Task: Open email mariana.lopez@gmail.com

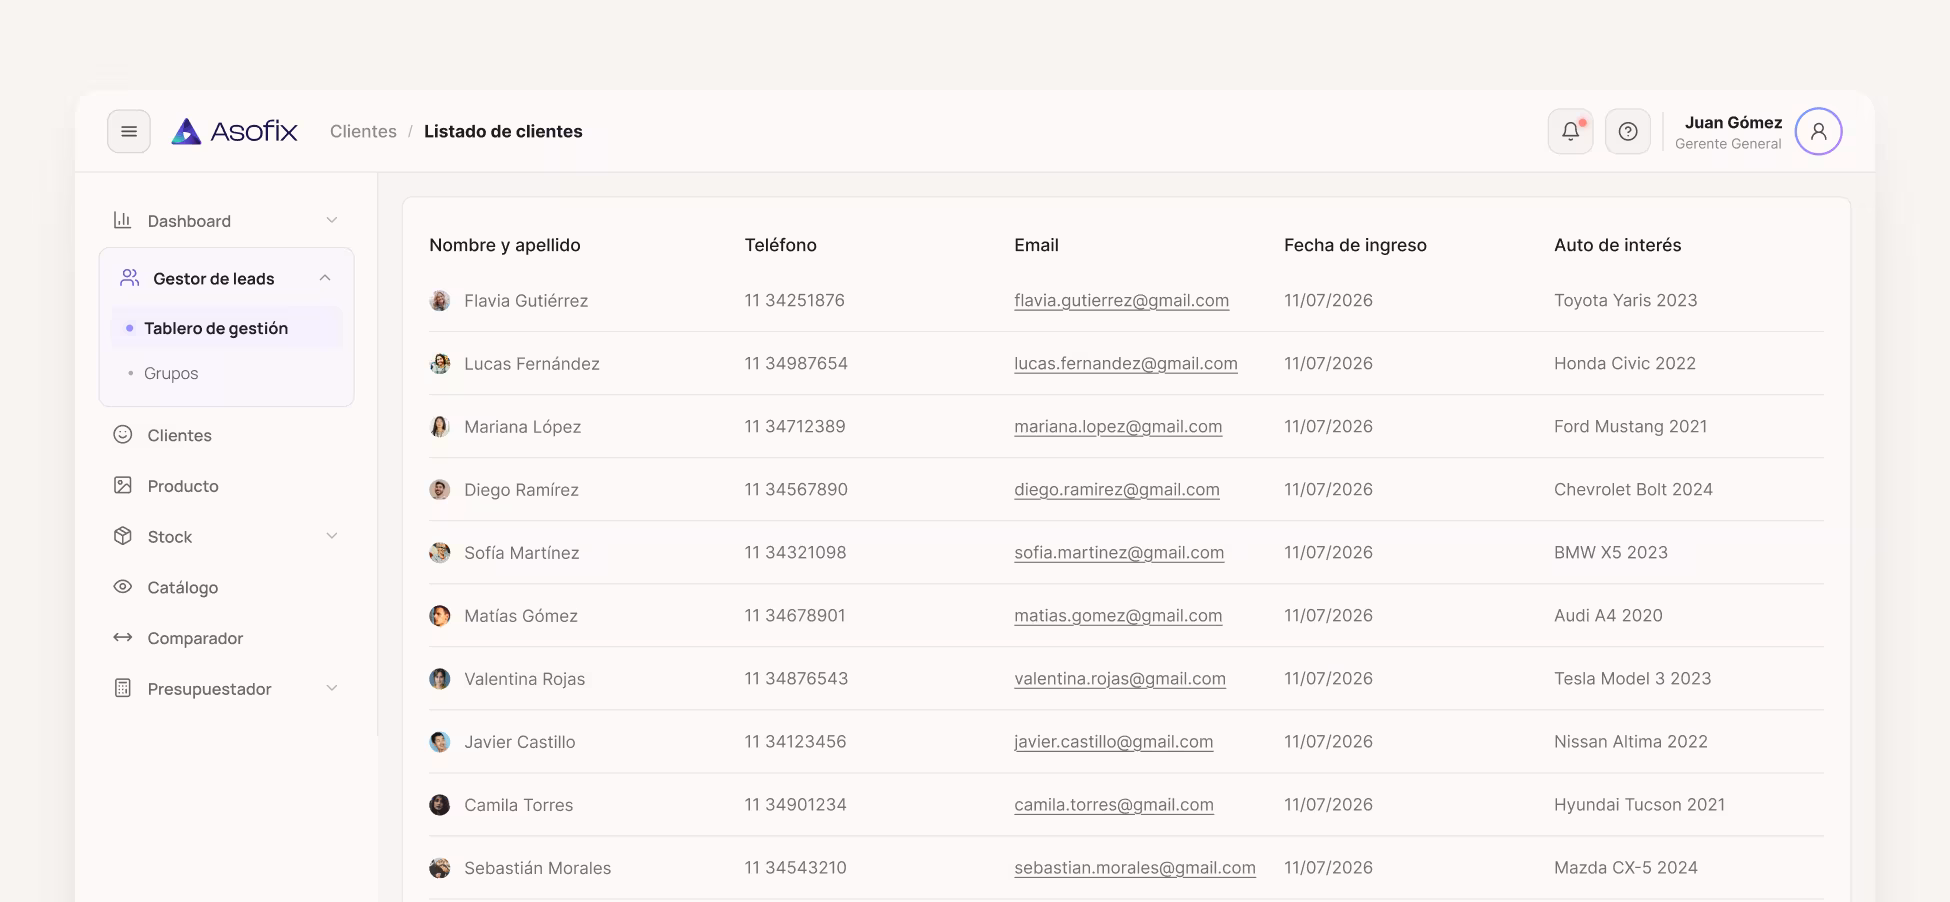Action: pos(1118,426)
